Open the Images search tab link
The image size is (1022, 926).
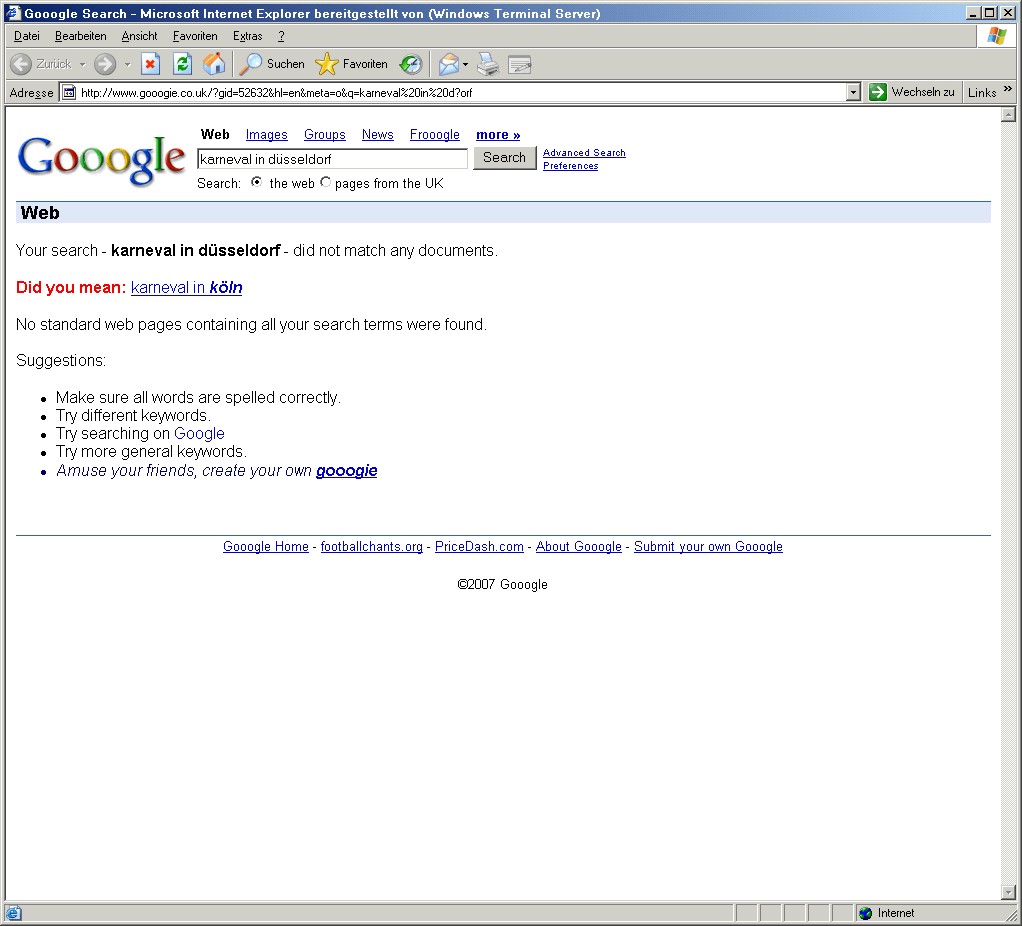click(266, 135)
